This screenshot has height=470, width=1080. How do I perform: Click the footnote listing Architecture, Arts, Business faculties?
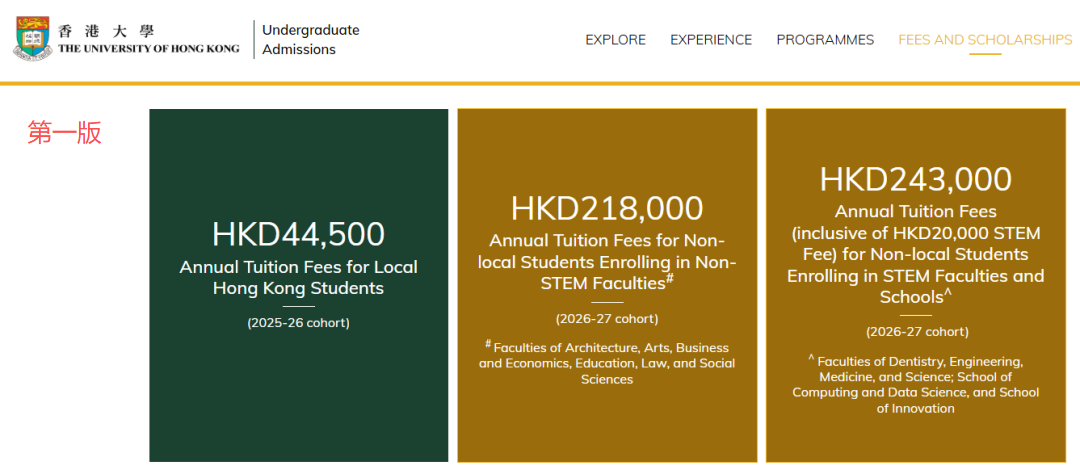pos(607,362)
